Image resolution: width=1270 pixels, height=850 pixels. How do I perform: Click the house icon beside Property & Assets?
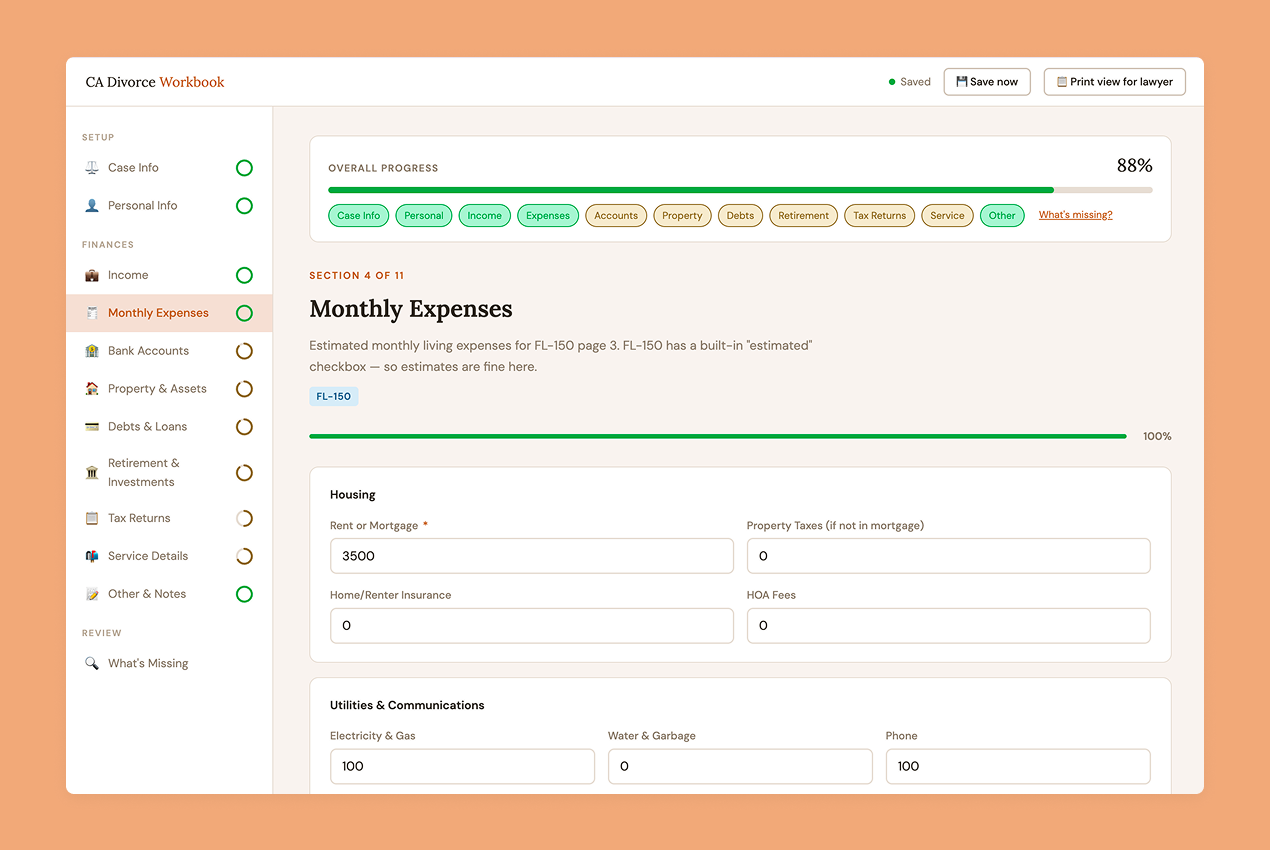(x=92, y=389)
